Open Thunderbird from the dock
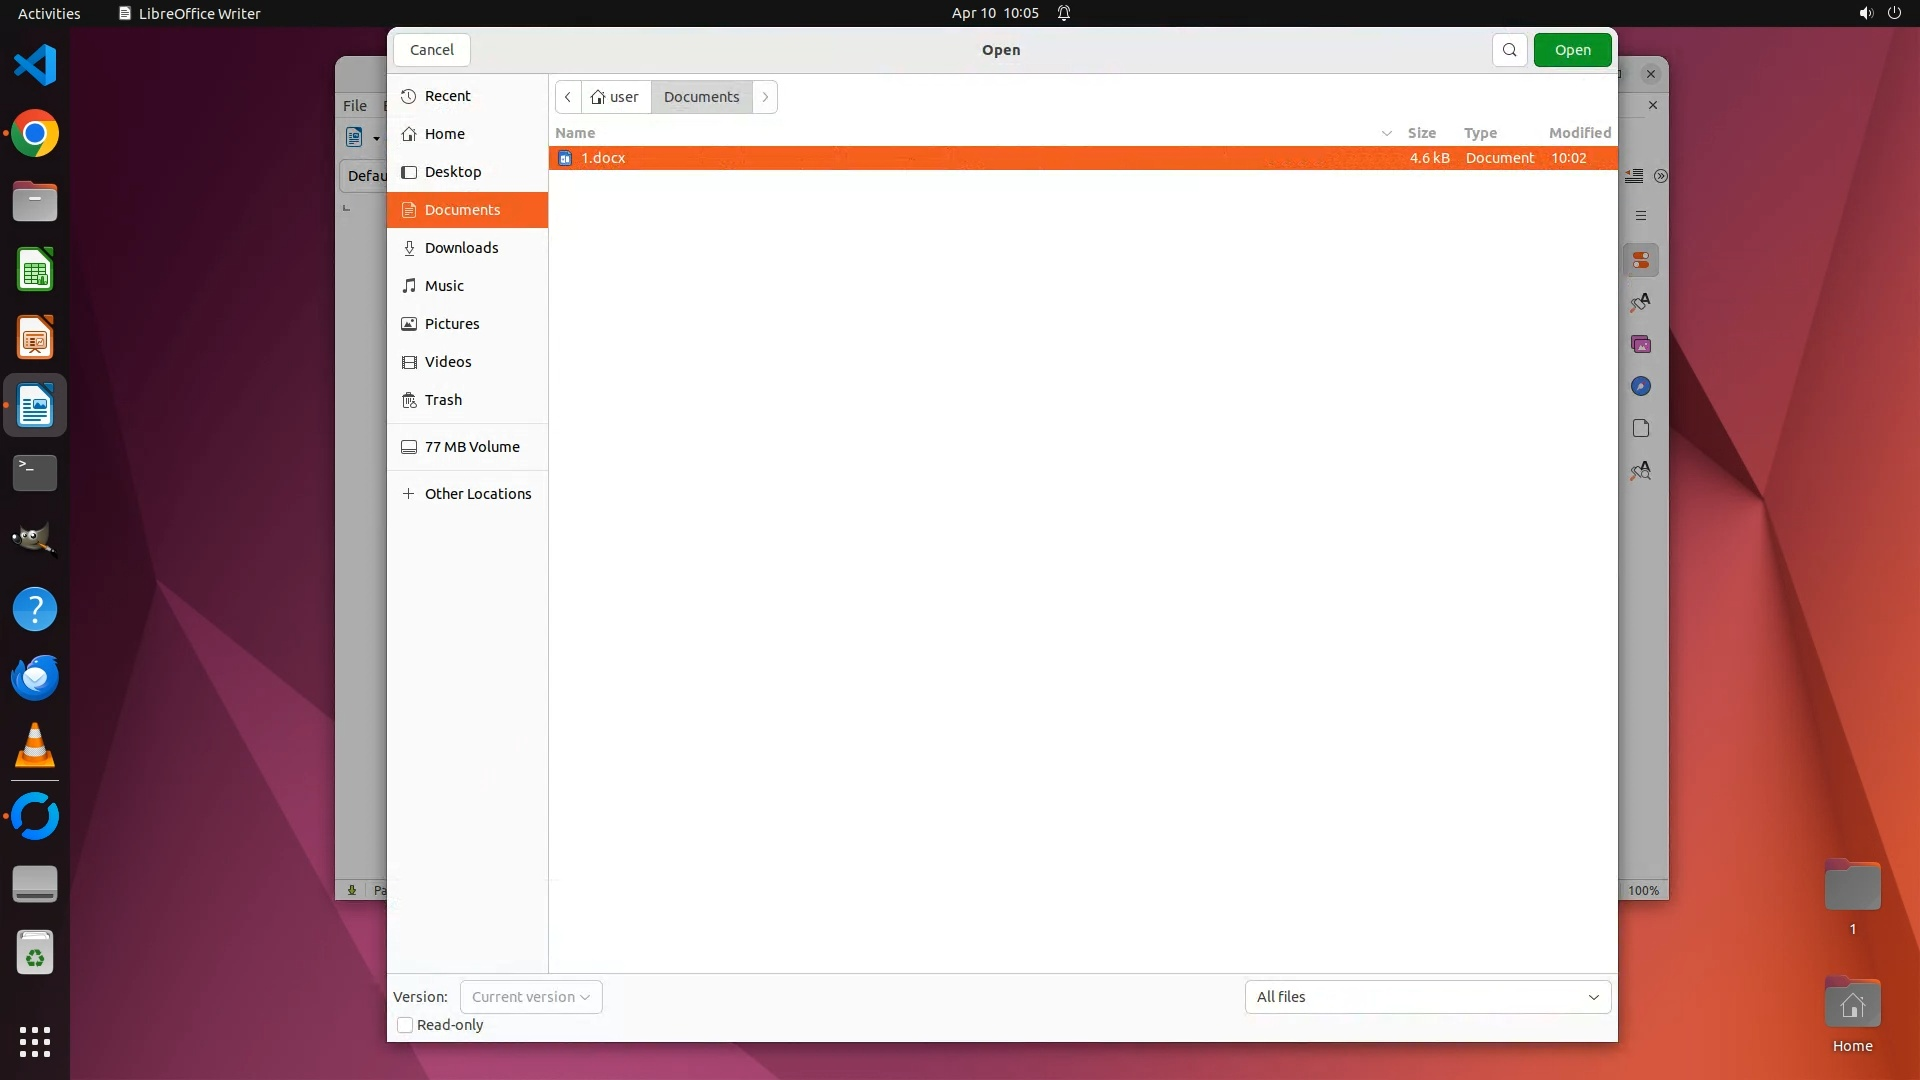This screenshot has width=1920, height=1080. pyautogui.click(x=35, y=678)
